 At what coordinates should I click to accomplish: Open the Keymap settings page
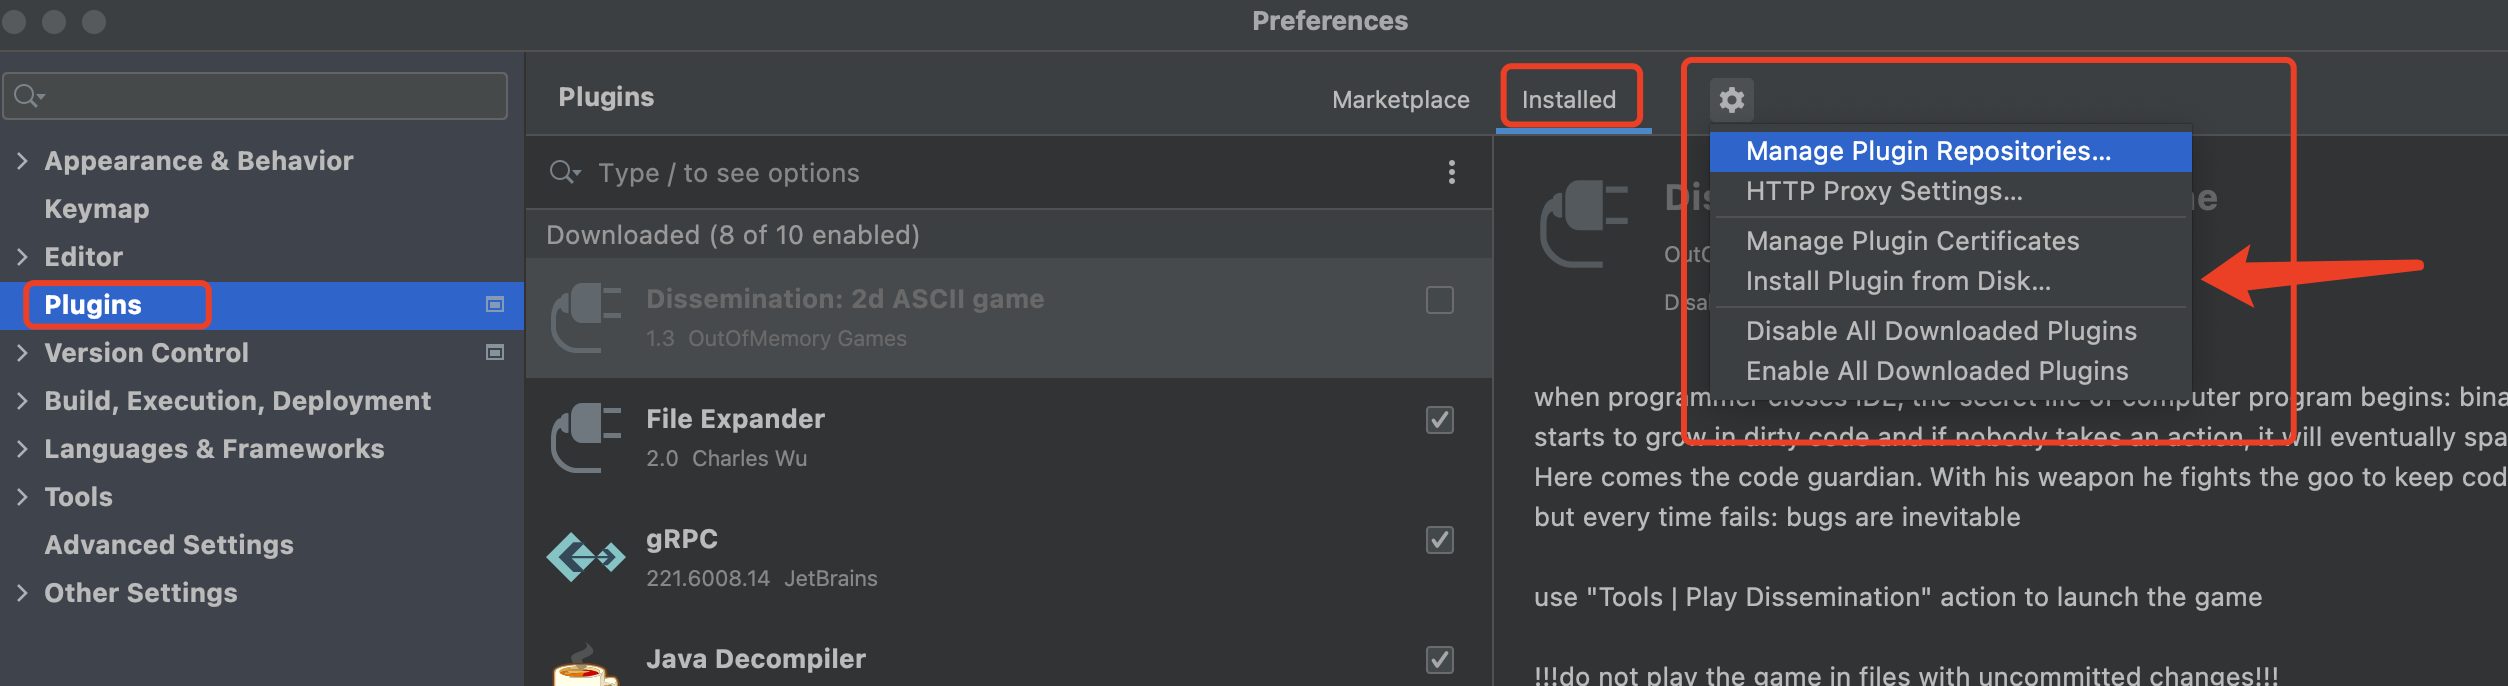tap(97, 209)
